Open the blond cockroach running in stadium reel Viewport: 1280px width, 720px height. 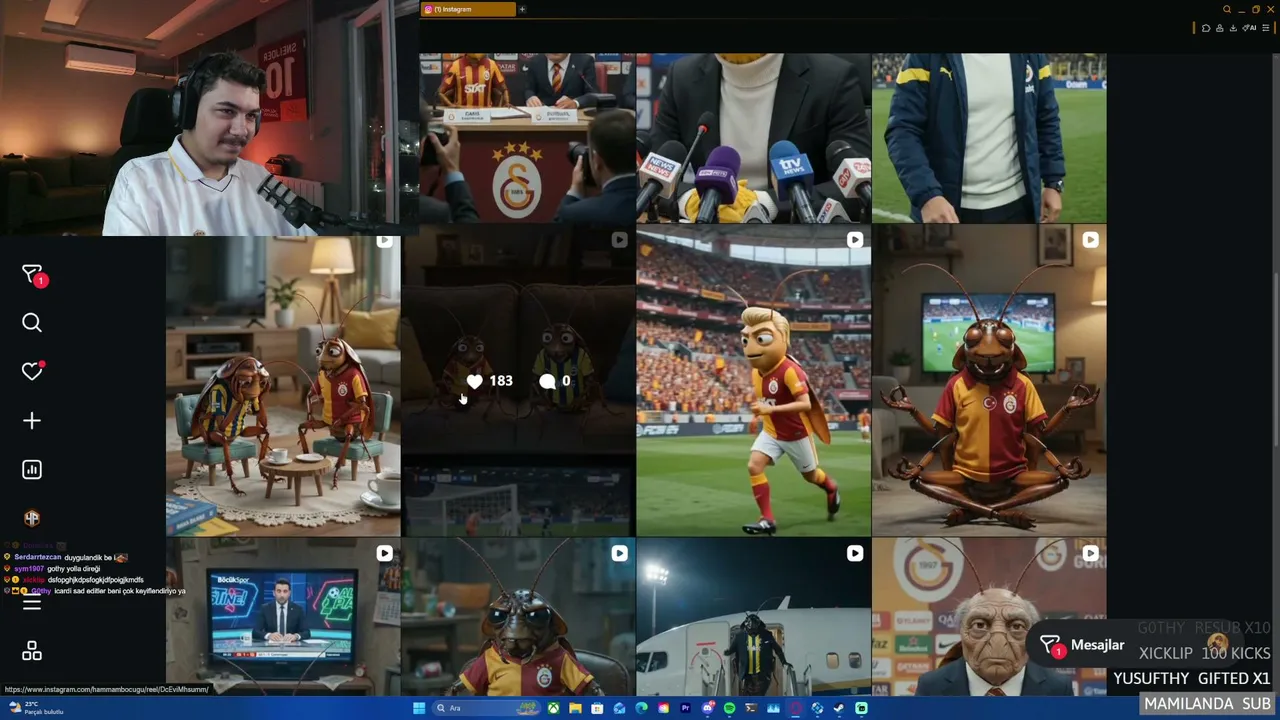tap(753, 380)
